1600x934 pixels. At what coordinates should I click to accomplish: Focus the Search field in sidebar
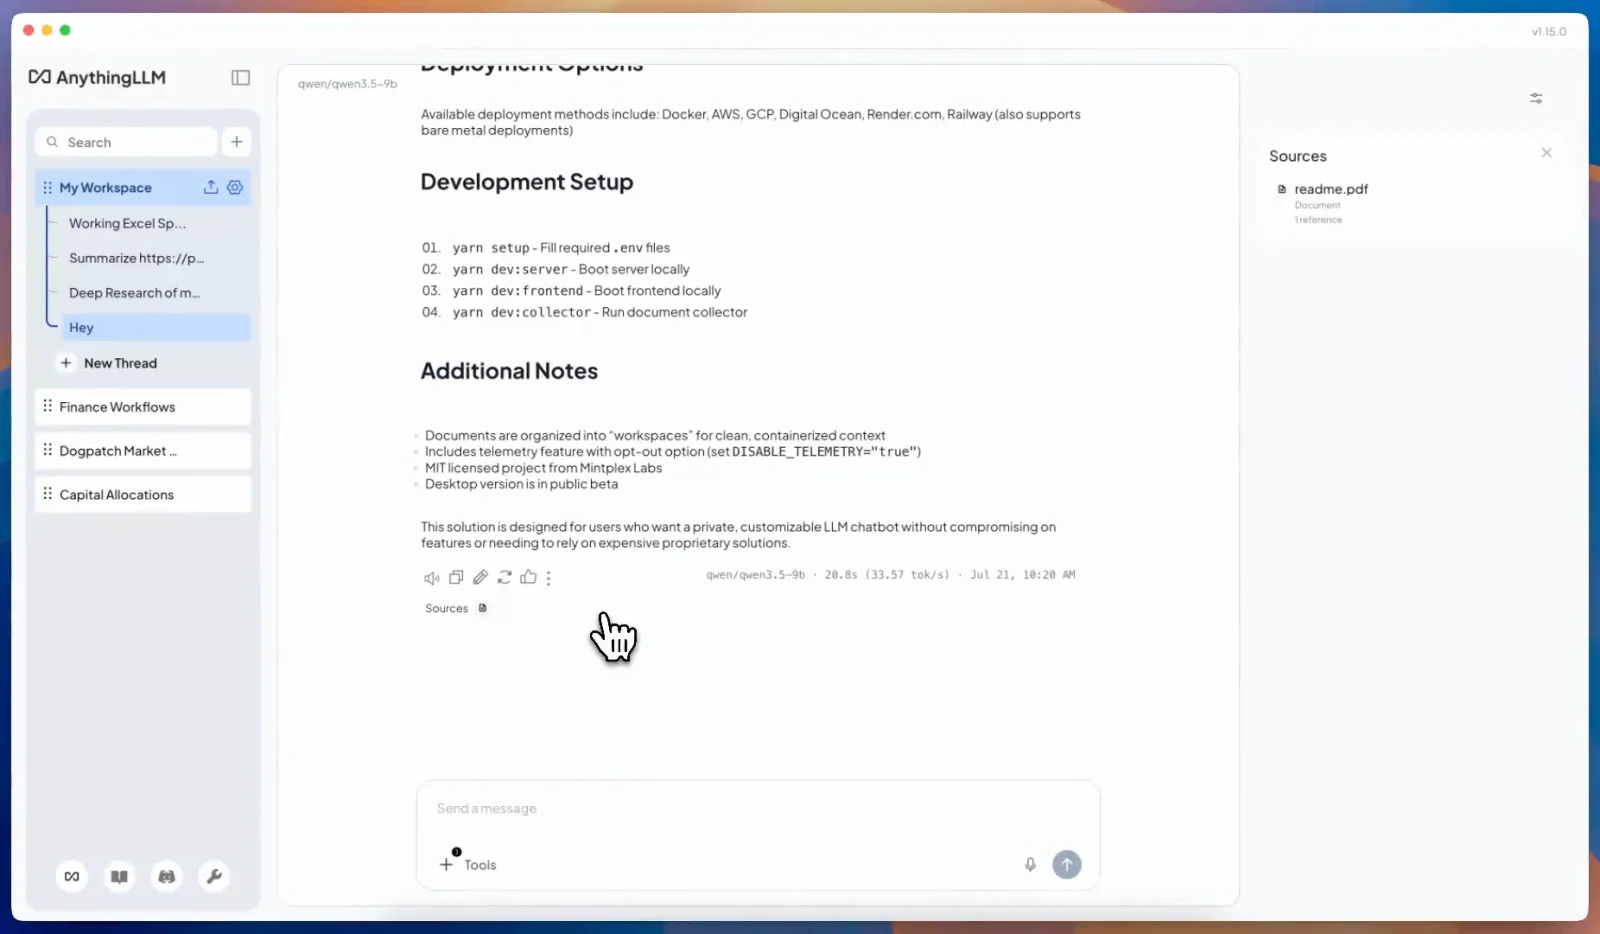[126, 142]
